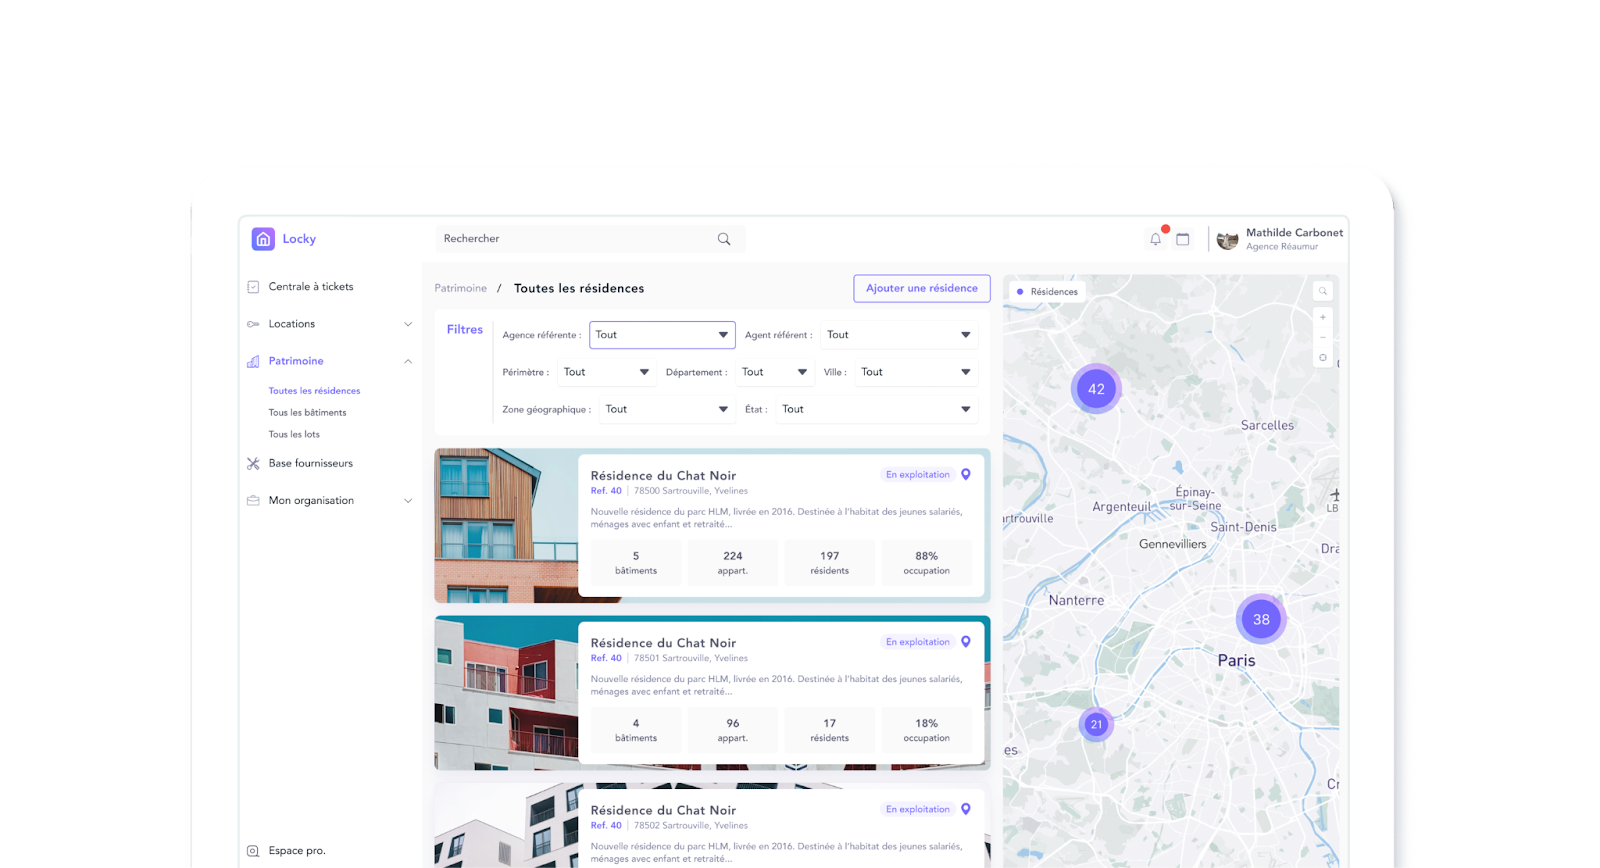Open the État dropdown
Viewport: 1600px width, 868px height.
(877, 409)
